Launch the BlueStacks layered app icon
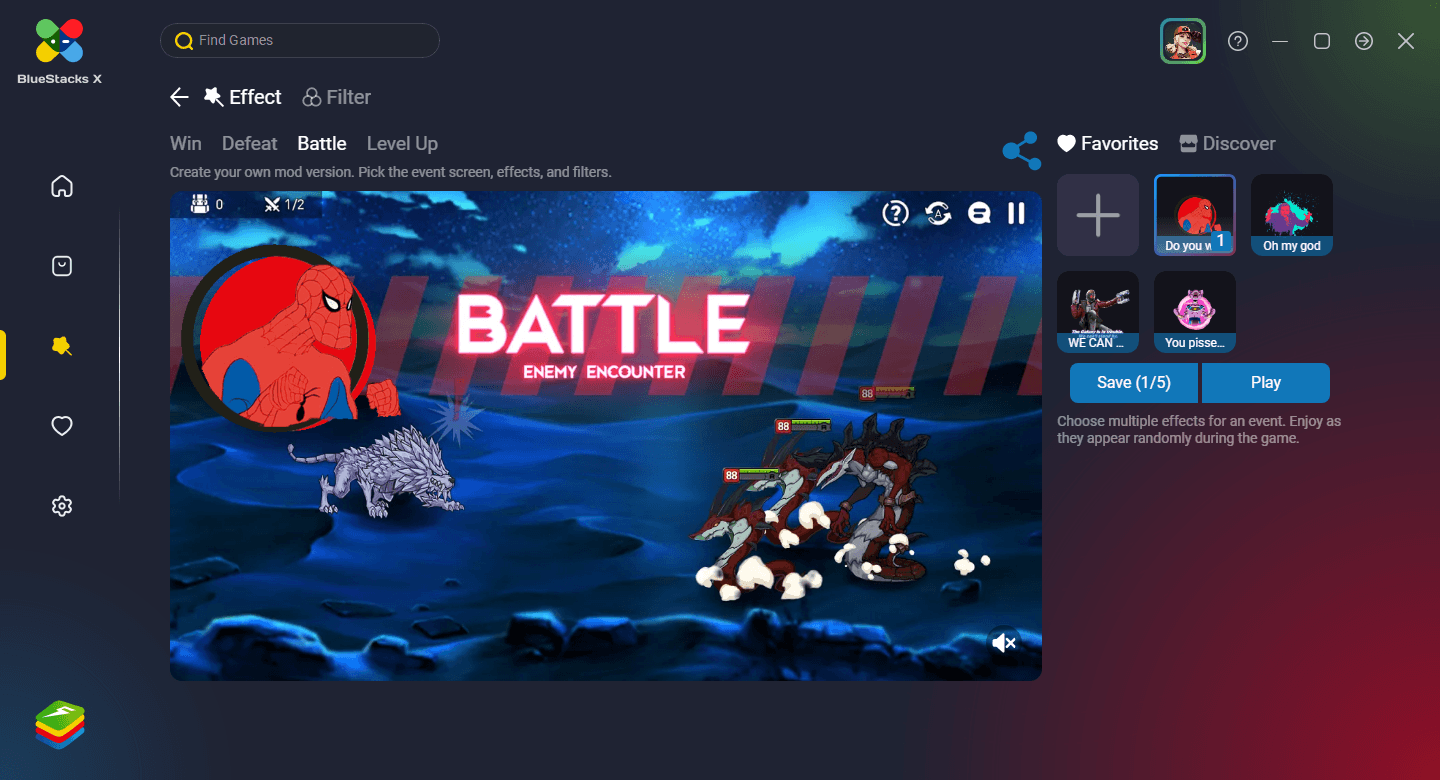 [x=60, y=725]
